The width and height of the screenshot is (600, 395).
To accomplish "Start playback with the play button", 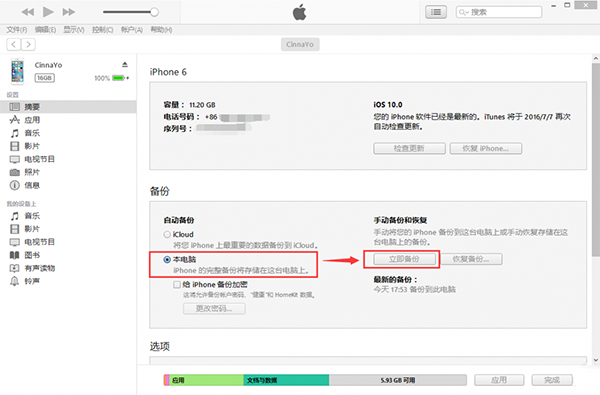I will coord(48,12).
